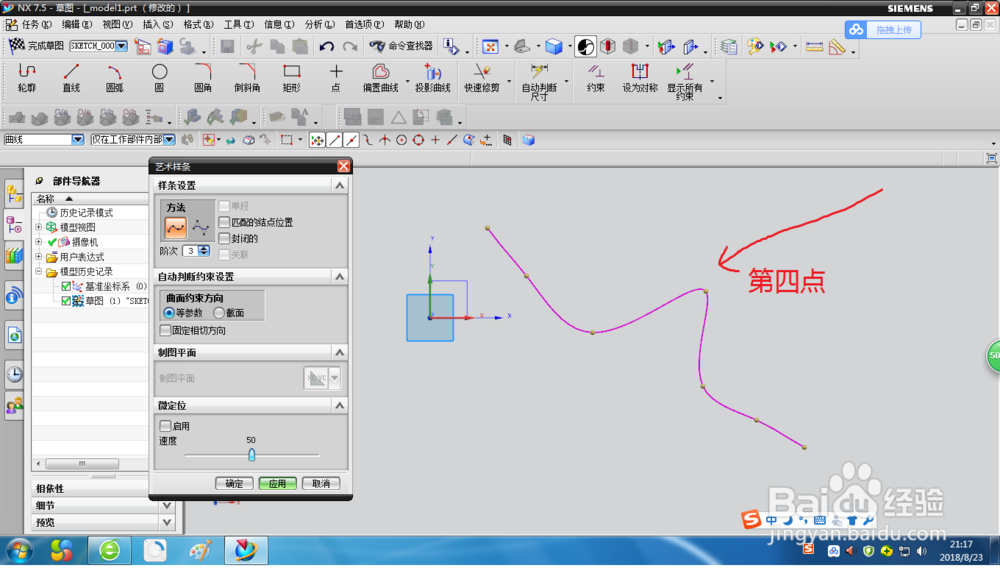Open the 任务 menu
Screen dimensions: 1000x568
tap(36, 24)
